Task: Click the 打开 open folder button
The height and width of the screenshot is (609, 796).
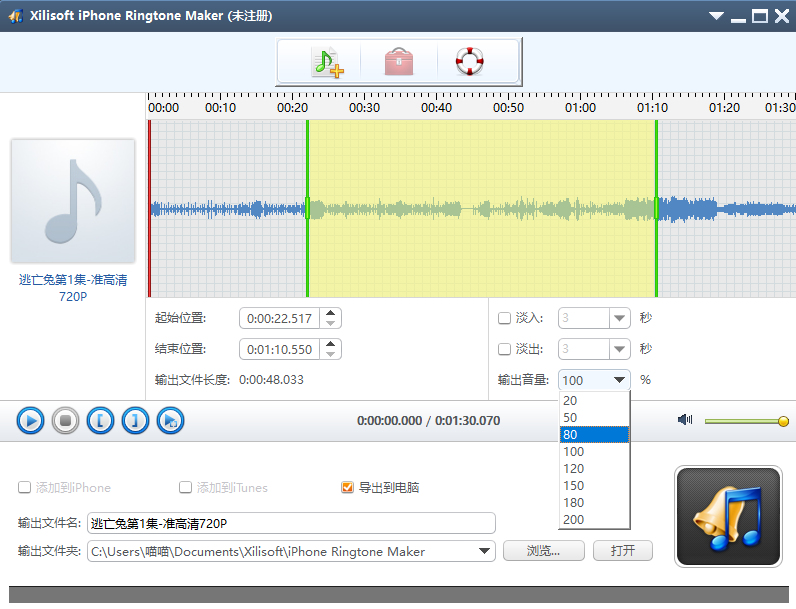Action: pyautogui.click(x=622, y=551)
